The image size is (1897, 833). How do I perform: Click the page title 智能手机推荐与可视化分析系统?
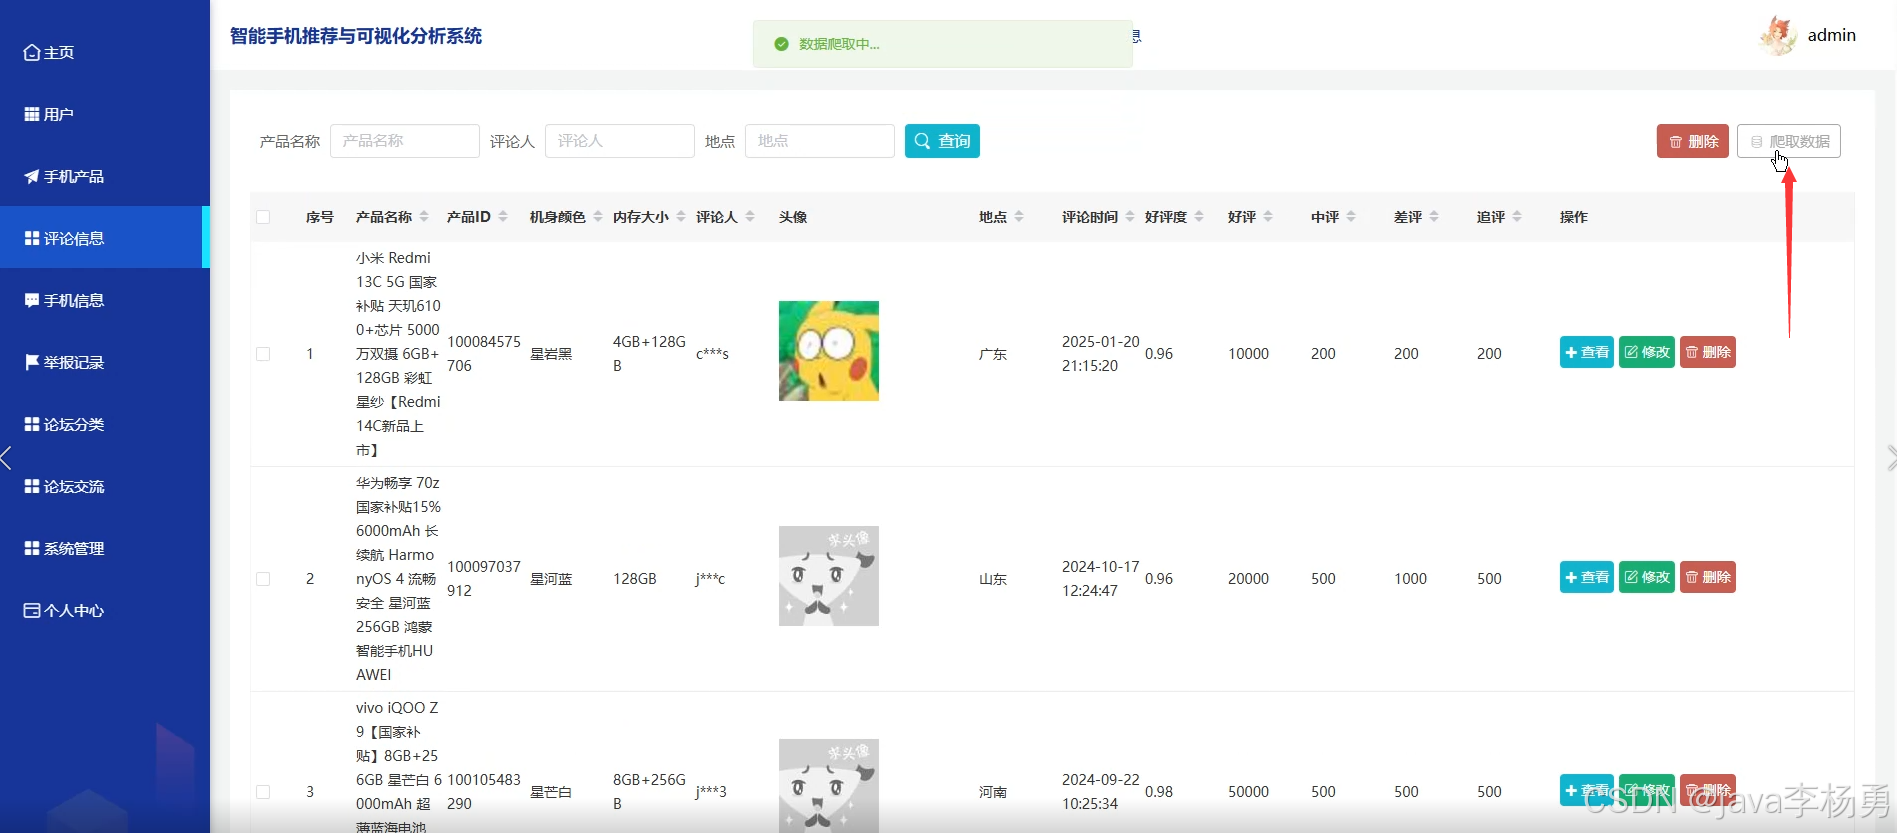[x=356, y=36]
